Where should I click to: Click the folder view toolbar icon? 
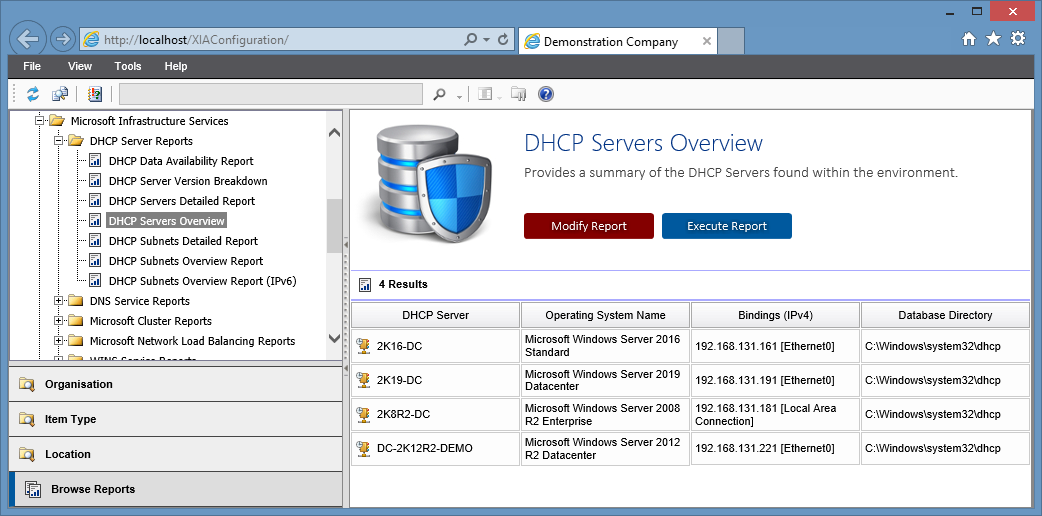point(519,94)
